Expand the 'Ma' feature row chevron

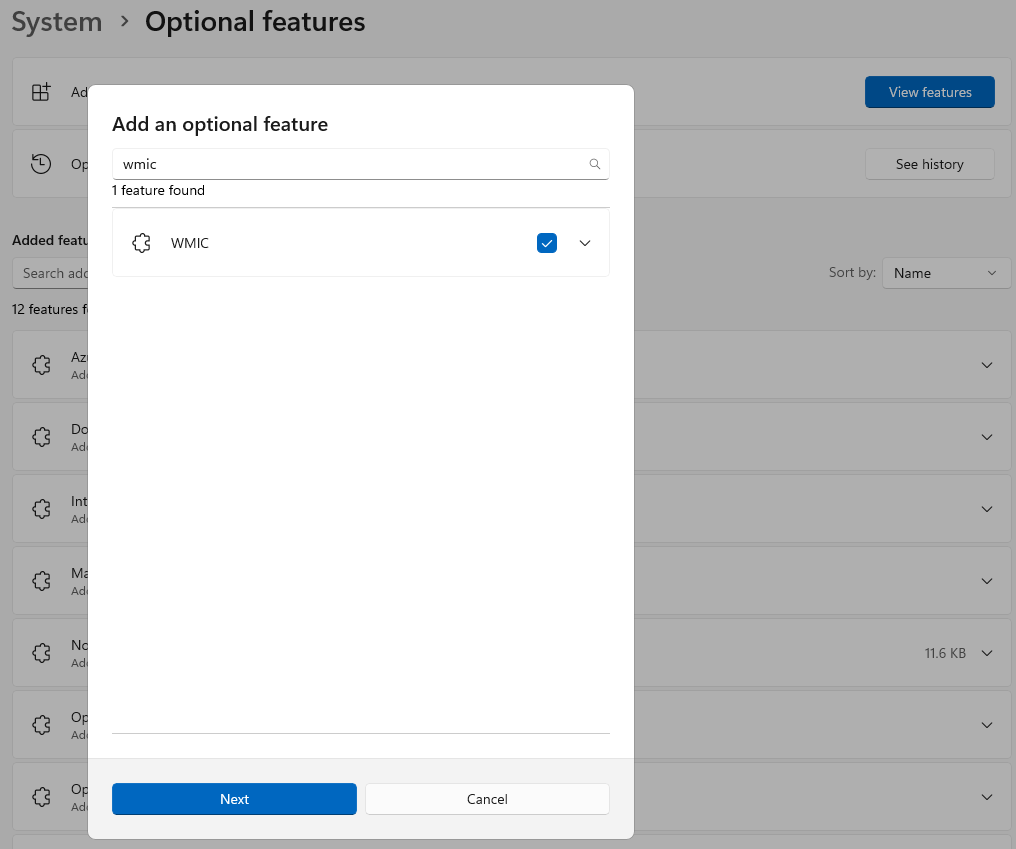[x=987, y=581]
